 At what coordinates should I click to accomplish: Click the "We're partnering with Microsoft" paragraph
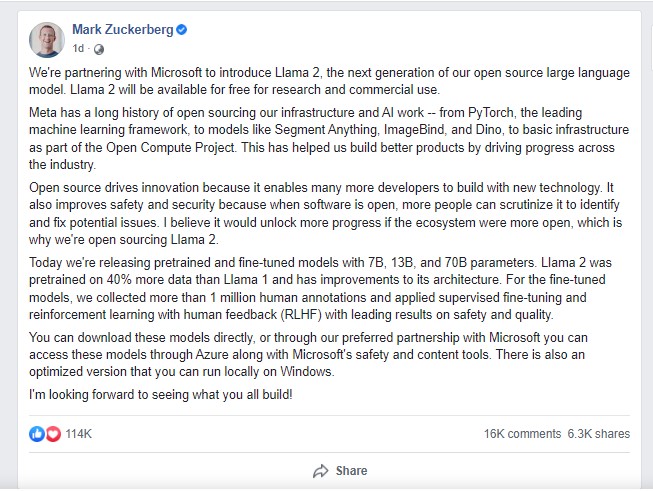(329, 81)
